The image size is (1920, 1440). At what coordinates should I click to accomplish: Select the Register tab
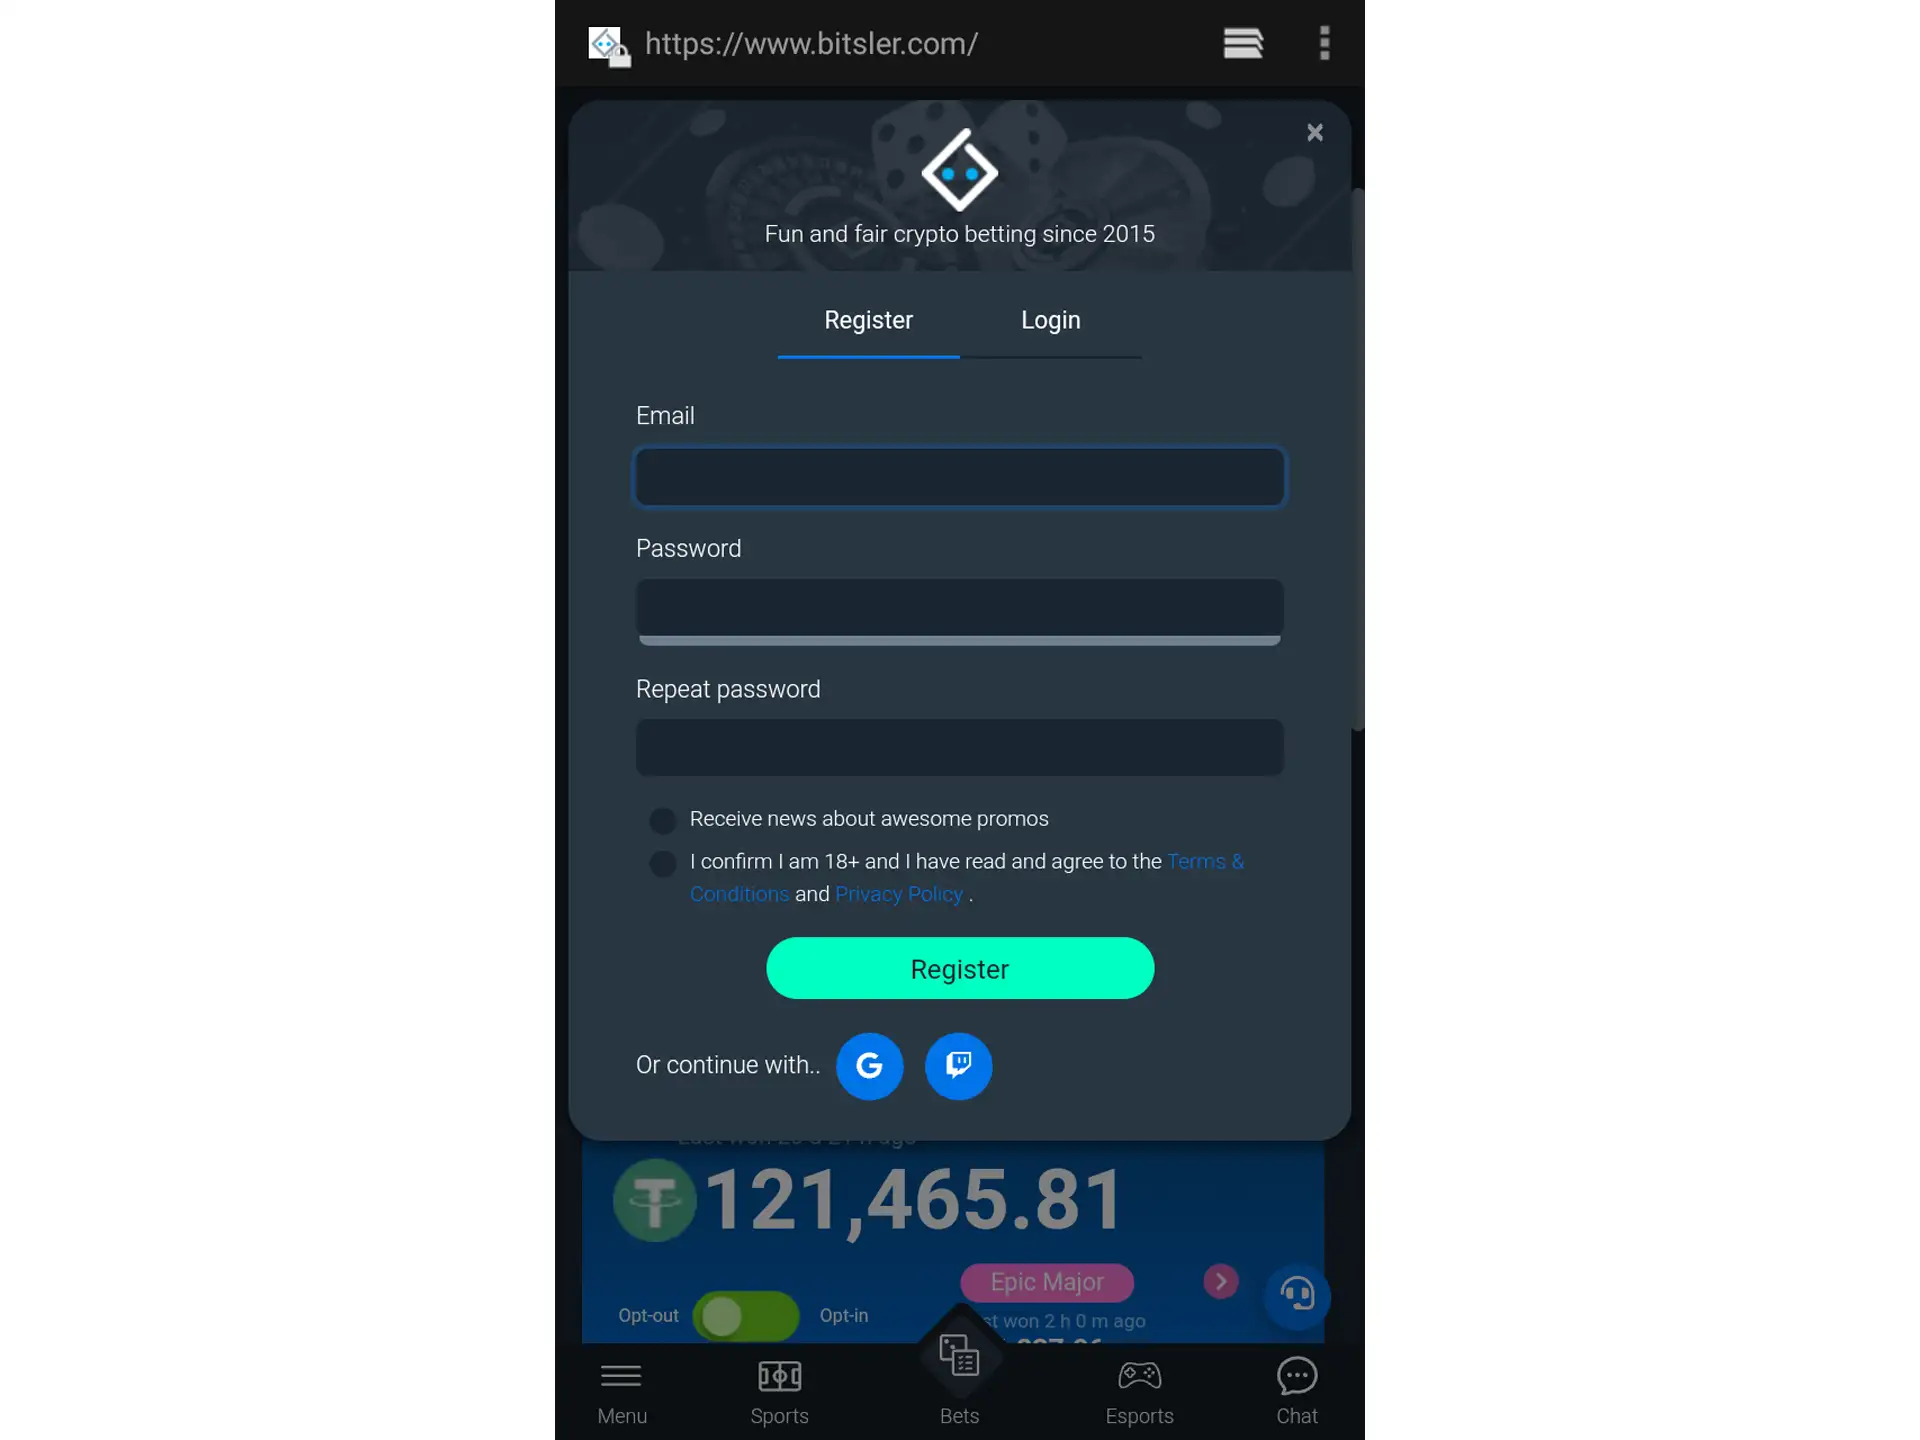(869, 319)
